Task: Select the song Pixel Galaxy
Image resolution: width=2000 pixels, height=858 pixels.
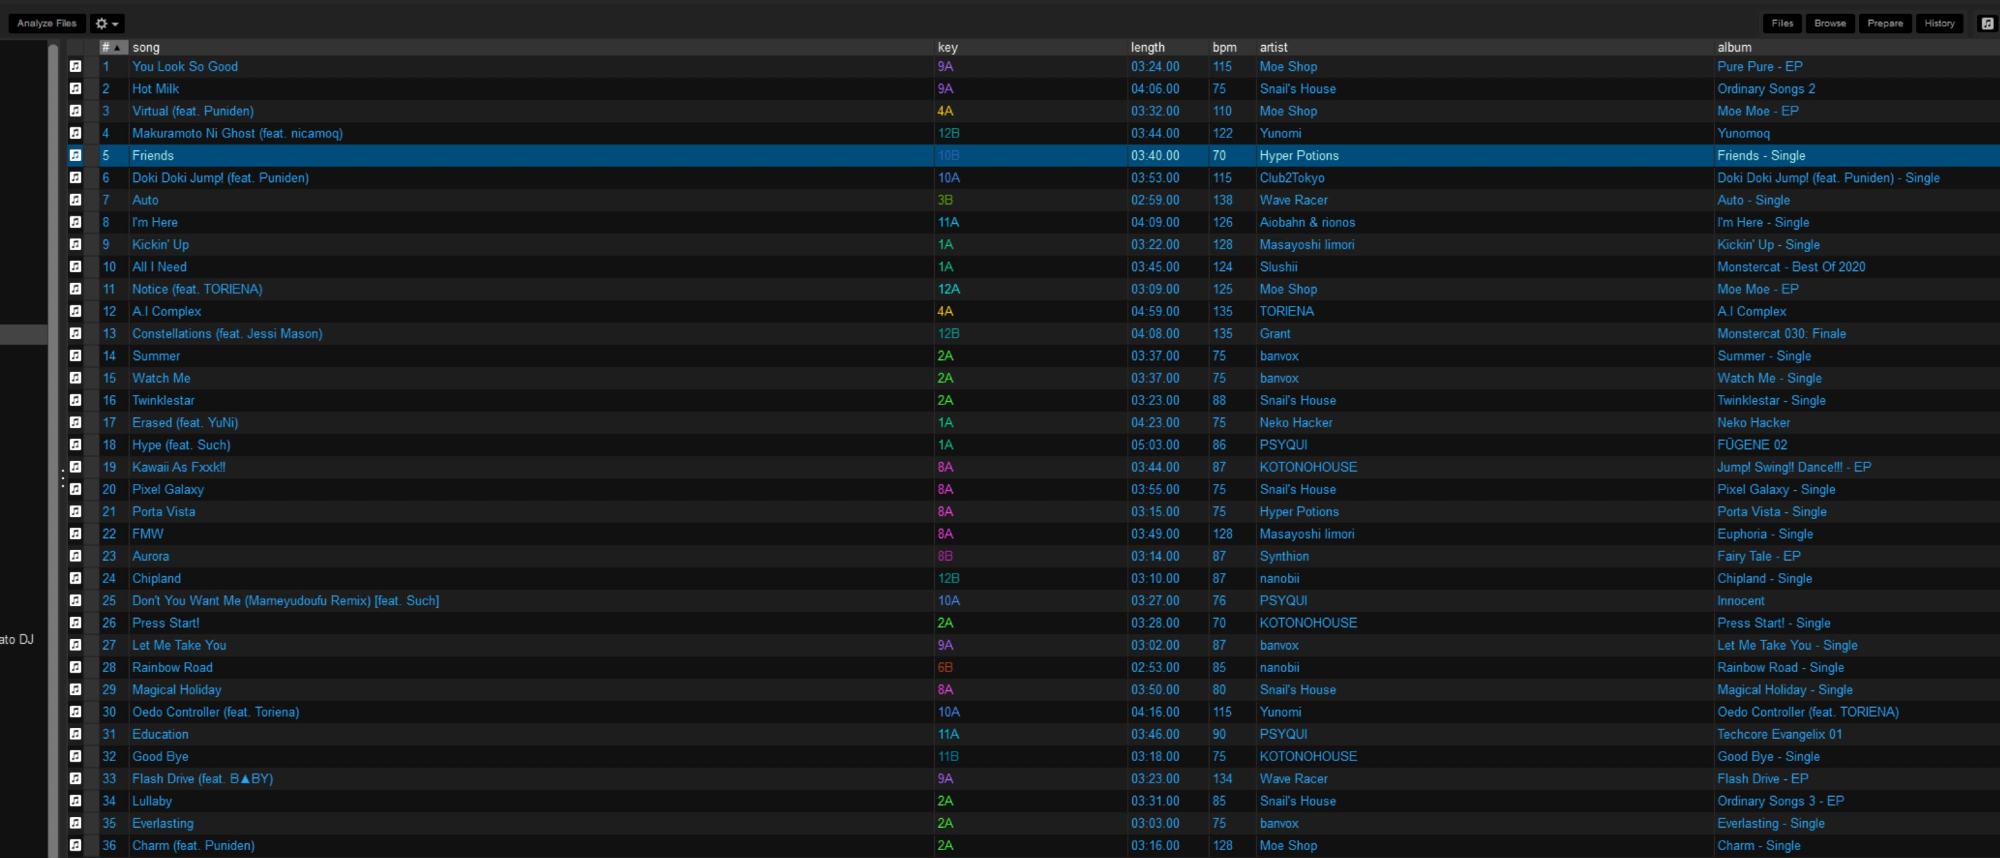Action: click(168, 490)
